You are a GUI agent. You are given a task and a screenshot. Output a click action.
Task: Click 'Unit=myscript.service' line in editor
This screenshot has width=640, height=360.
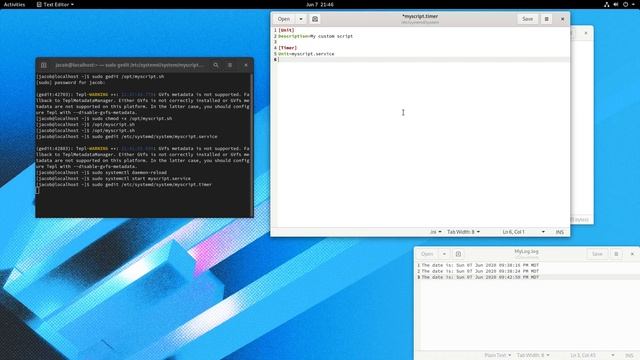(306, 54)
